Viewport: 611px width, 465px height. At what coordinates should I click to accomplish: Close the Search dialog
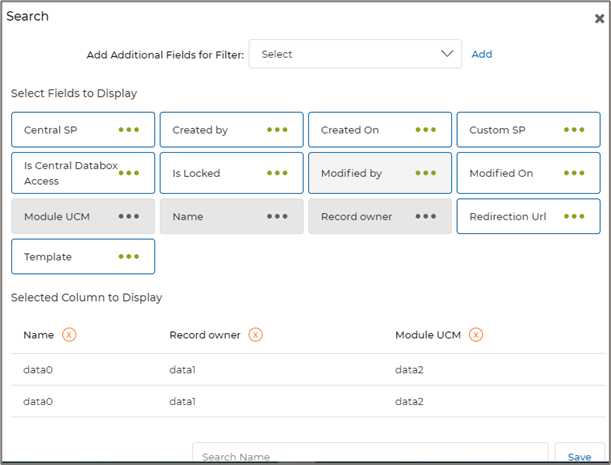(598, 18)
